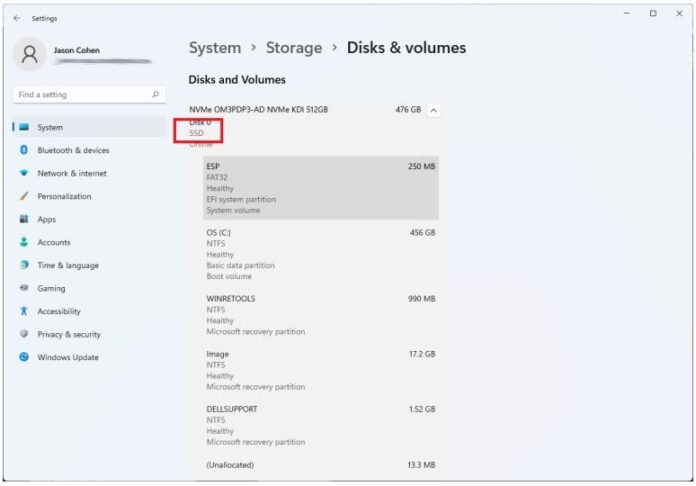Click the Network wifi icon in sidebar

[24, 173]
